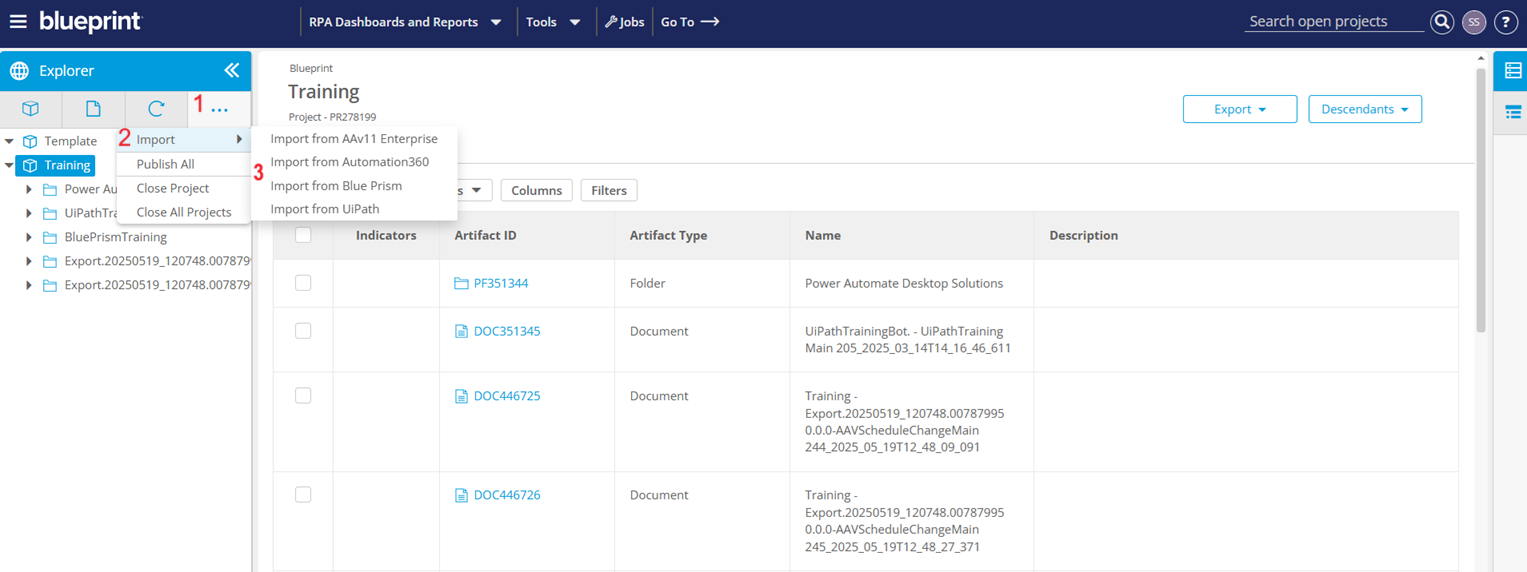Select Import from UiPath
This screenshot has height=572, width=1527.
click(x=354, y=209)
